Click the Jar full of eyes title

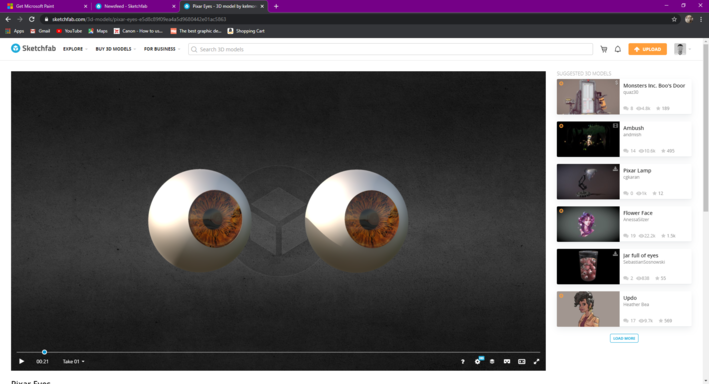640,256
